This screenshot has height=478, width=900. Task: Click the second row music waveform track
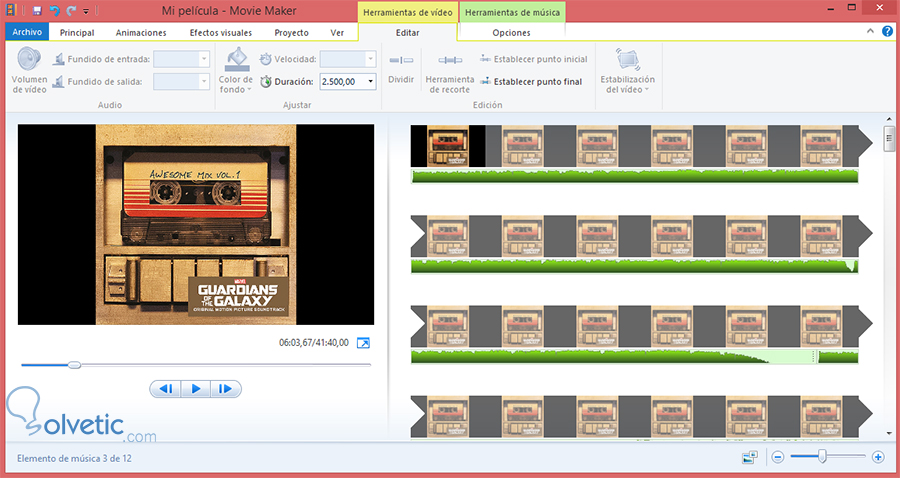(x=635, y=266)
